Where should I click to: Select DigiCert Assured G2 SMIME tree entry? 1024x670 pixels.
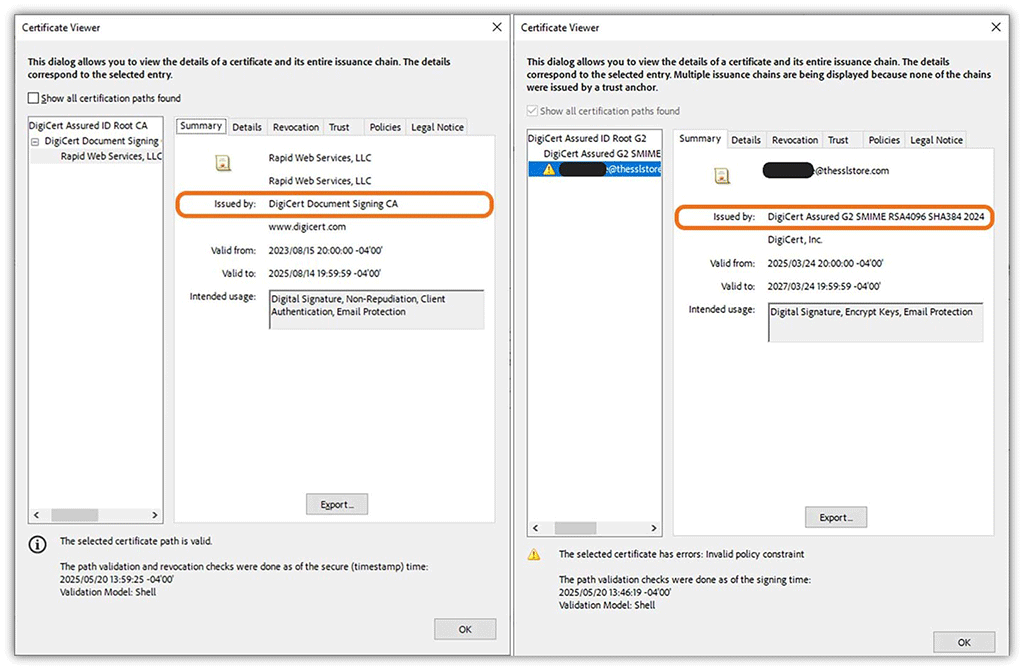(602, 153)
